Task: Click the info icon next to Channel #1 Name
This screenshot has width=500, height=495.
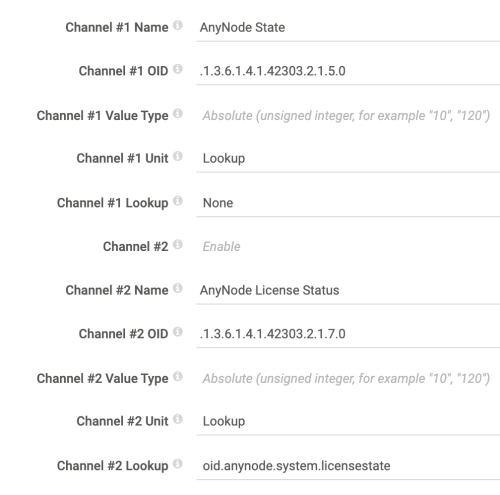Action: 178,25
